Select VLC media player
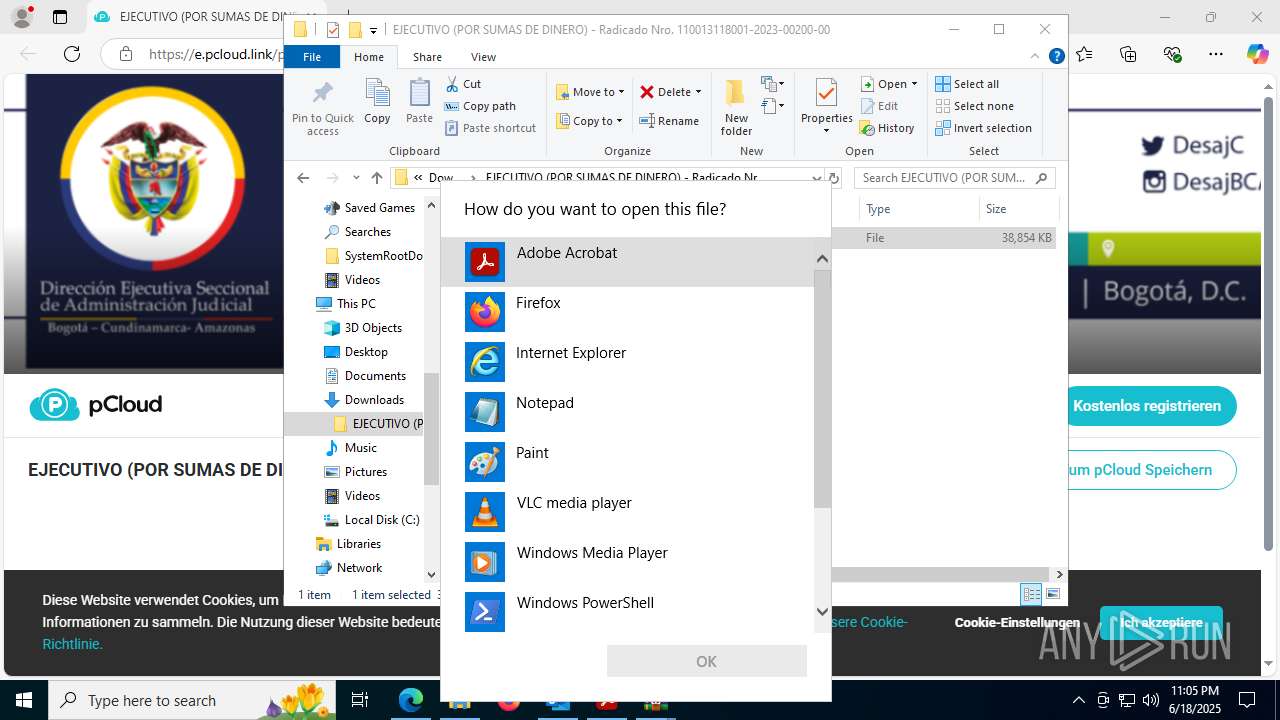This screenshot has height=720, width=1280. tap(628, 512)
